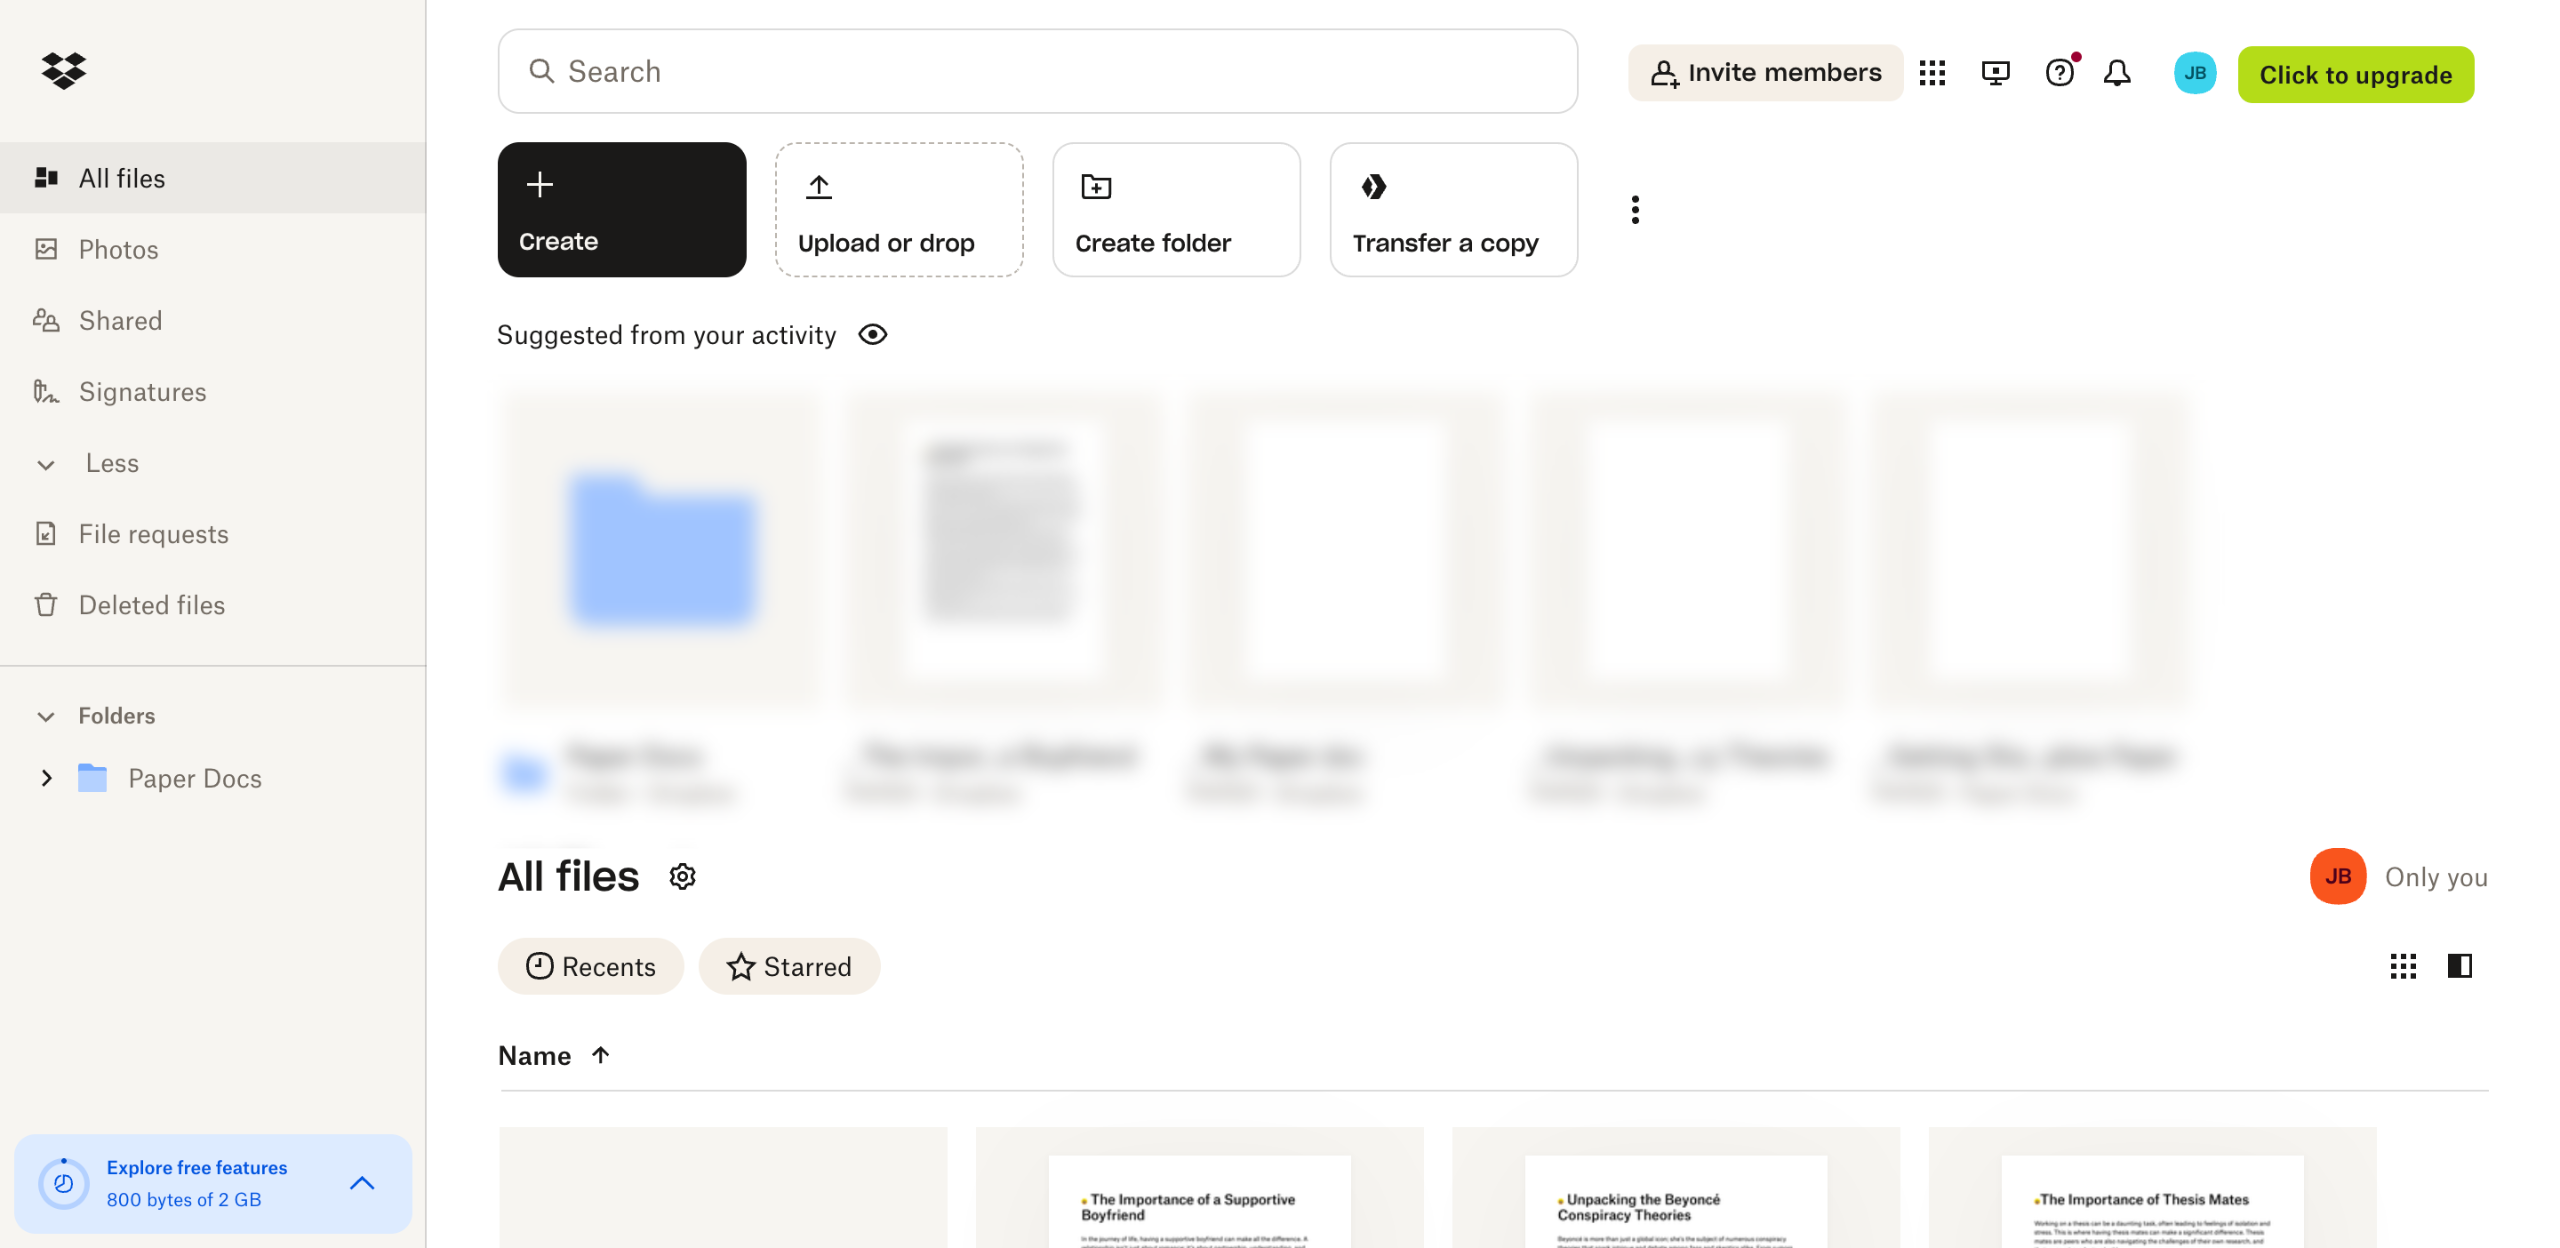Open the Photos sidebar item
The width and height of the screenshot is (2560, 1248).
[118, 250]
